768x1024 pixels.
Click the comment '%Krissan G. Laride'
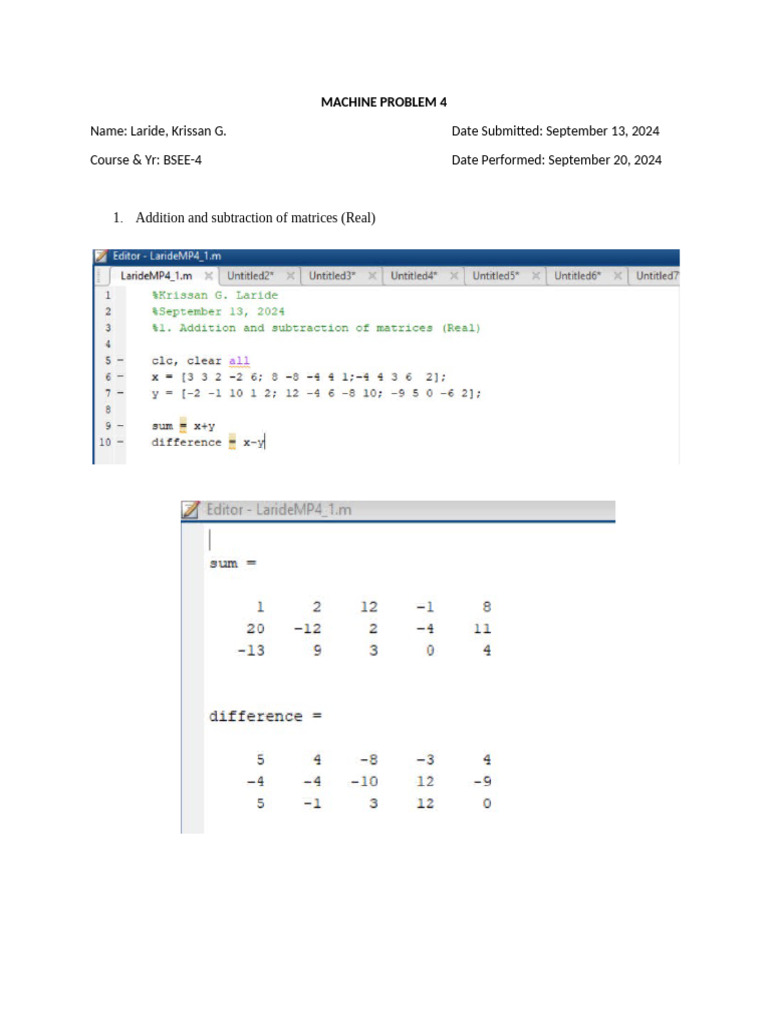point(215,295)
